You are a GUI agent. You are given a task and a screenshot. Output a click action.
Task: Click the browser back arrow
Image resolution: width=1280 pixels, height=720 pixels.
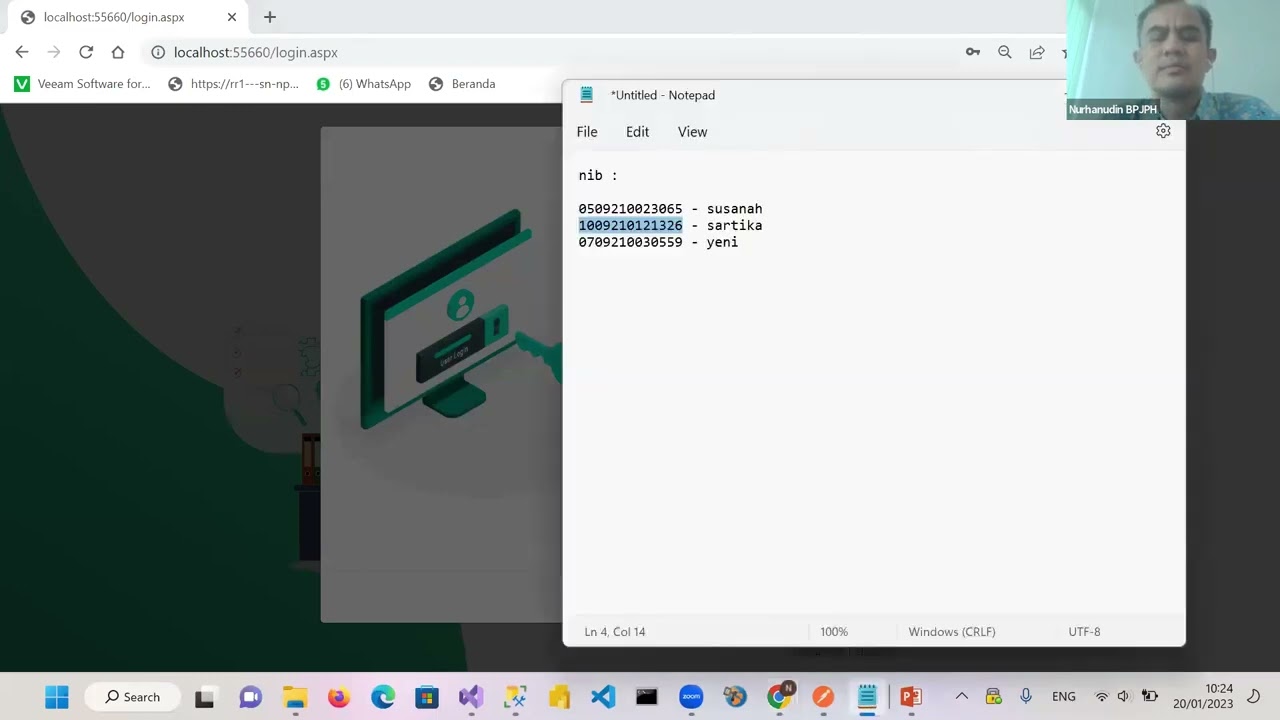tap(22, 52)
